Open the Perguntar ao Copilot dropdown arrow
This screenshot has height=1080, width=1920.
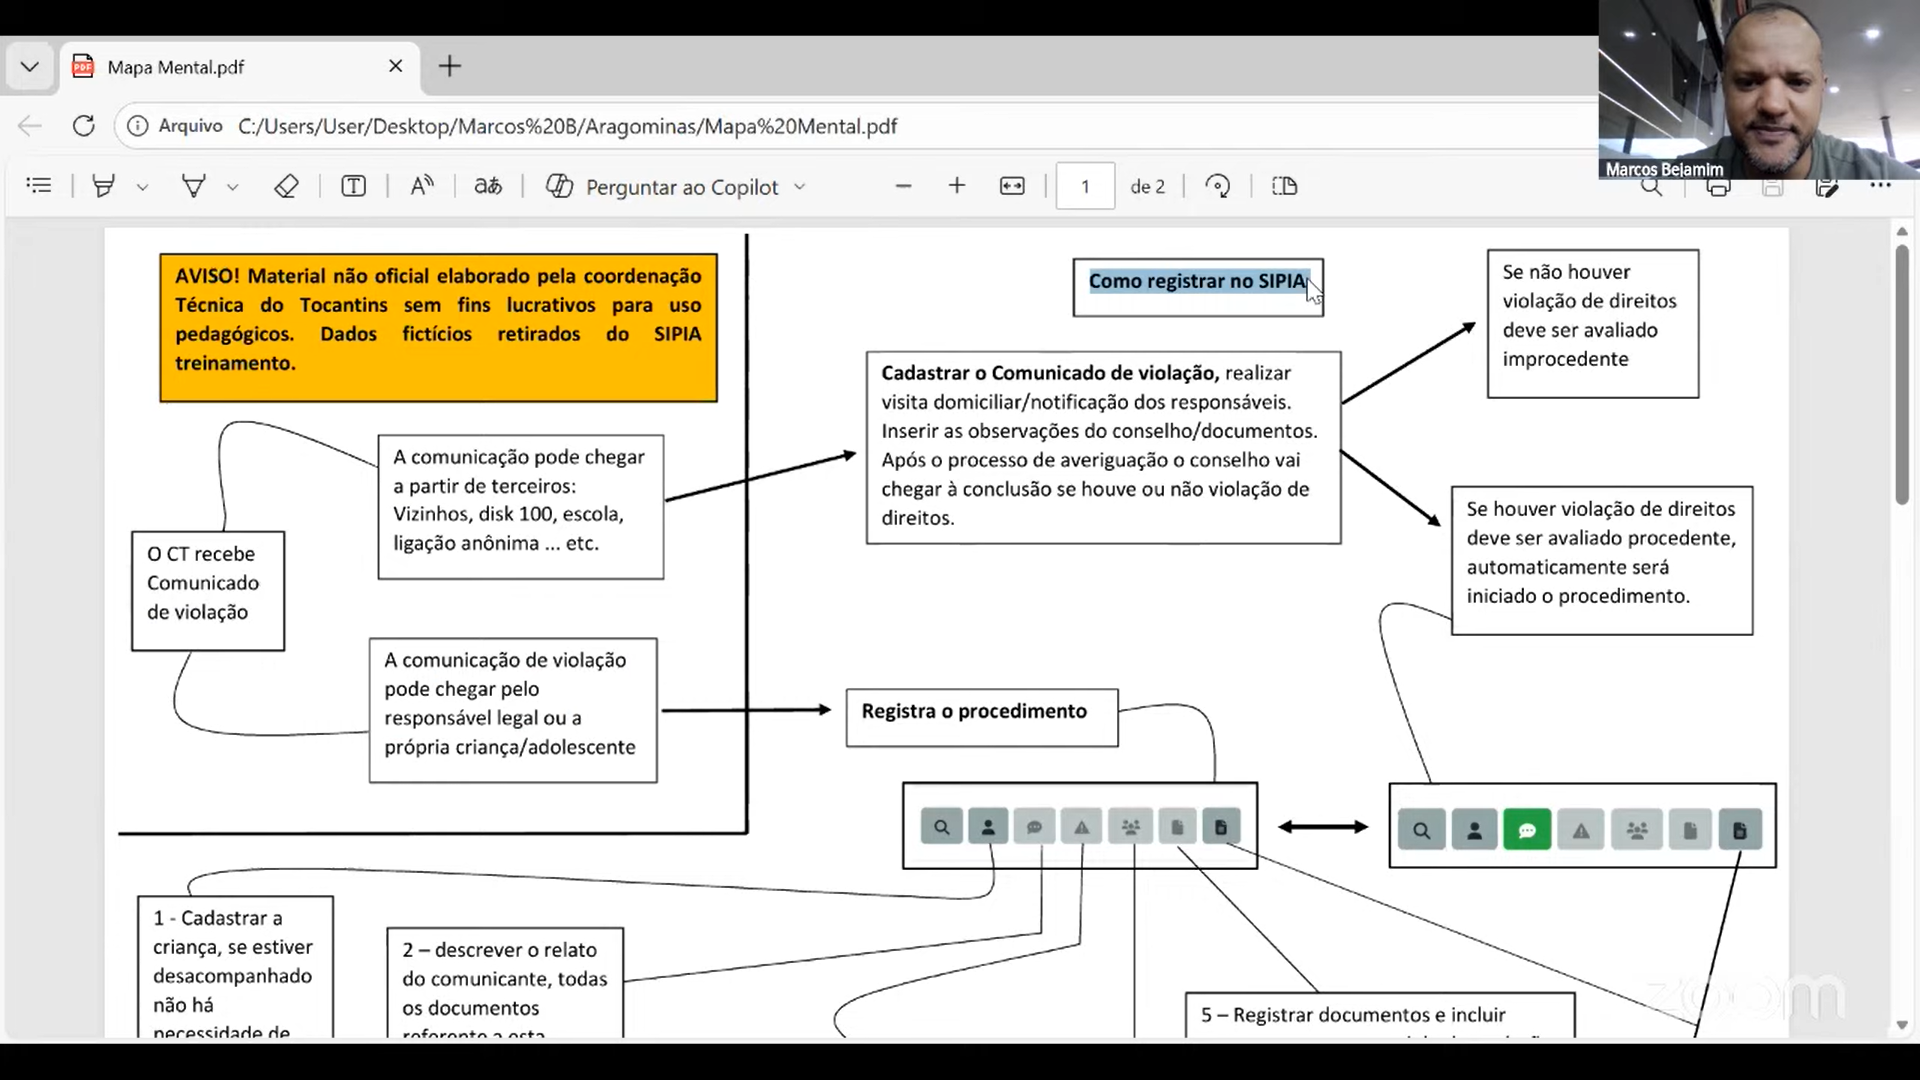click(800, 187)
